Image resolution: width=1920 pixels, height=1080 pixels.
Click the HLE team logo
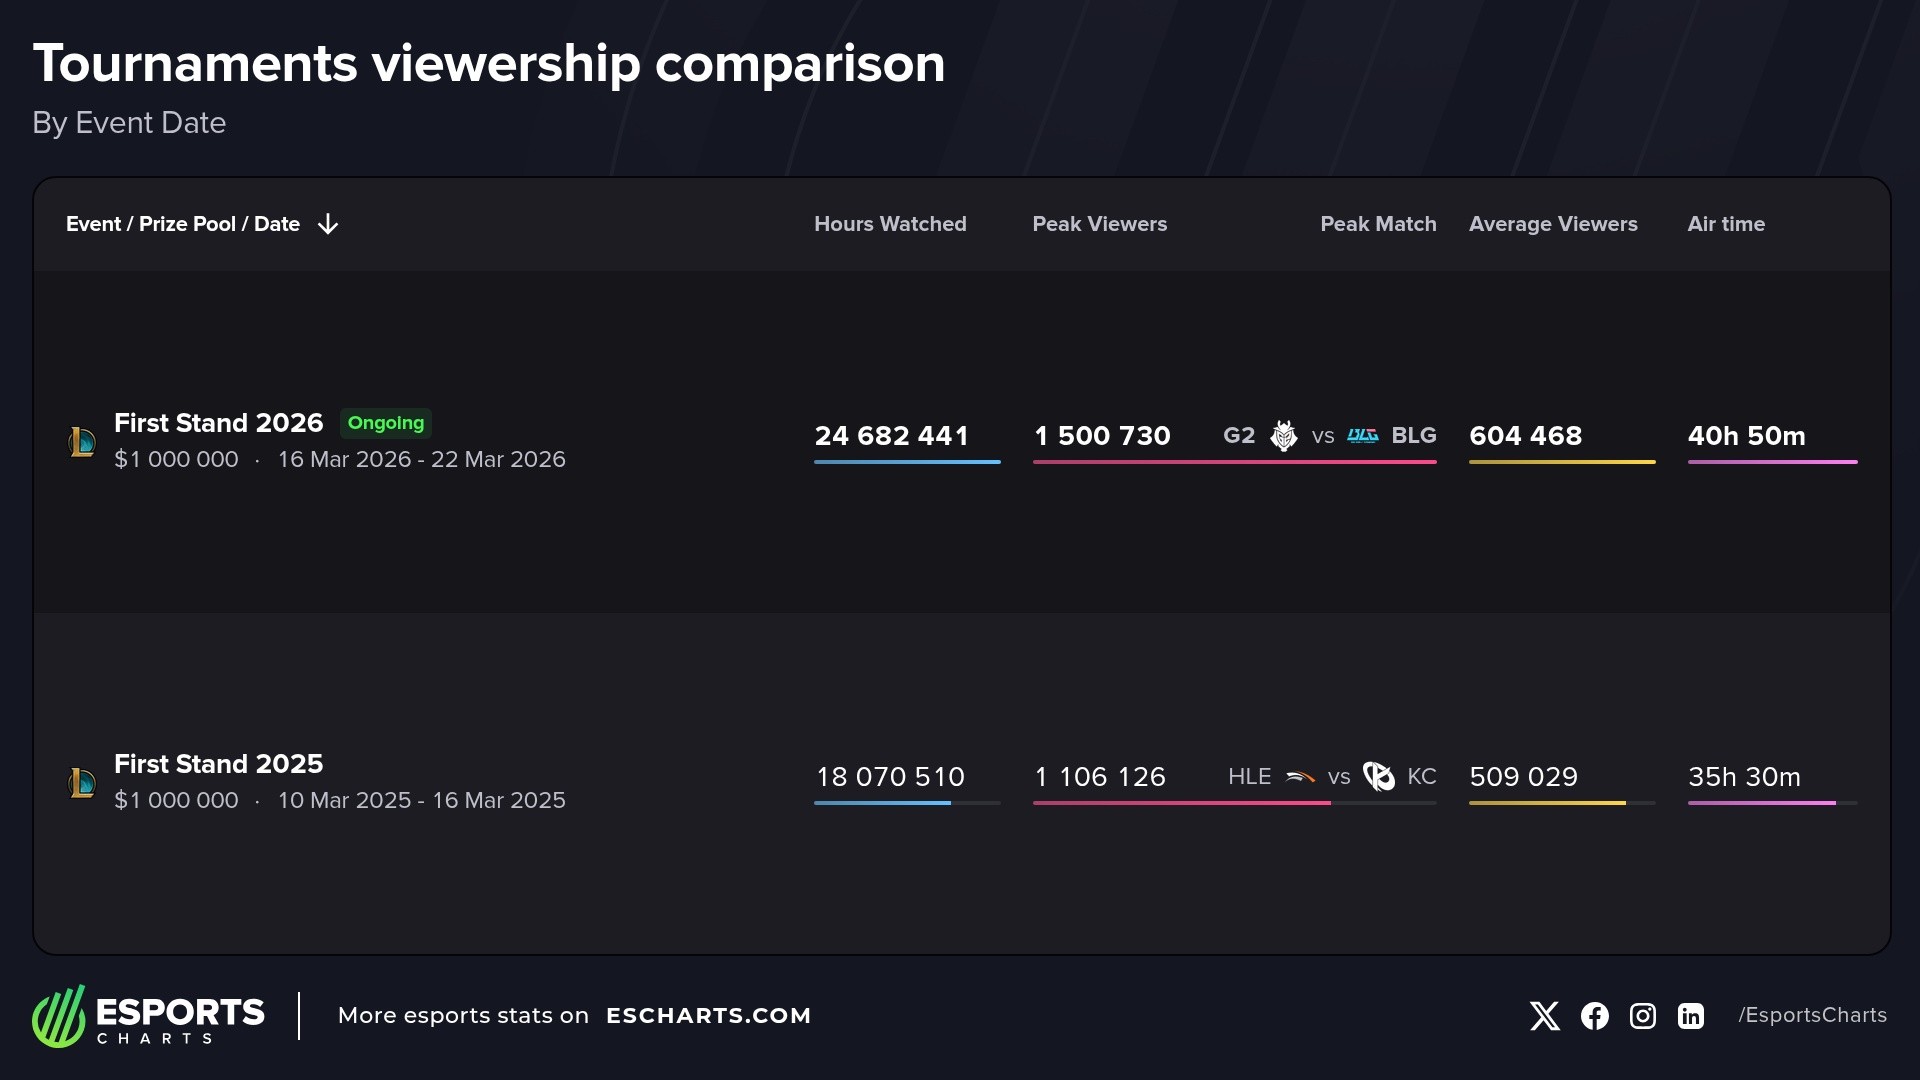tap(1300, 777)
